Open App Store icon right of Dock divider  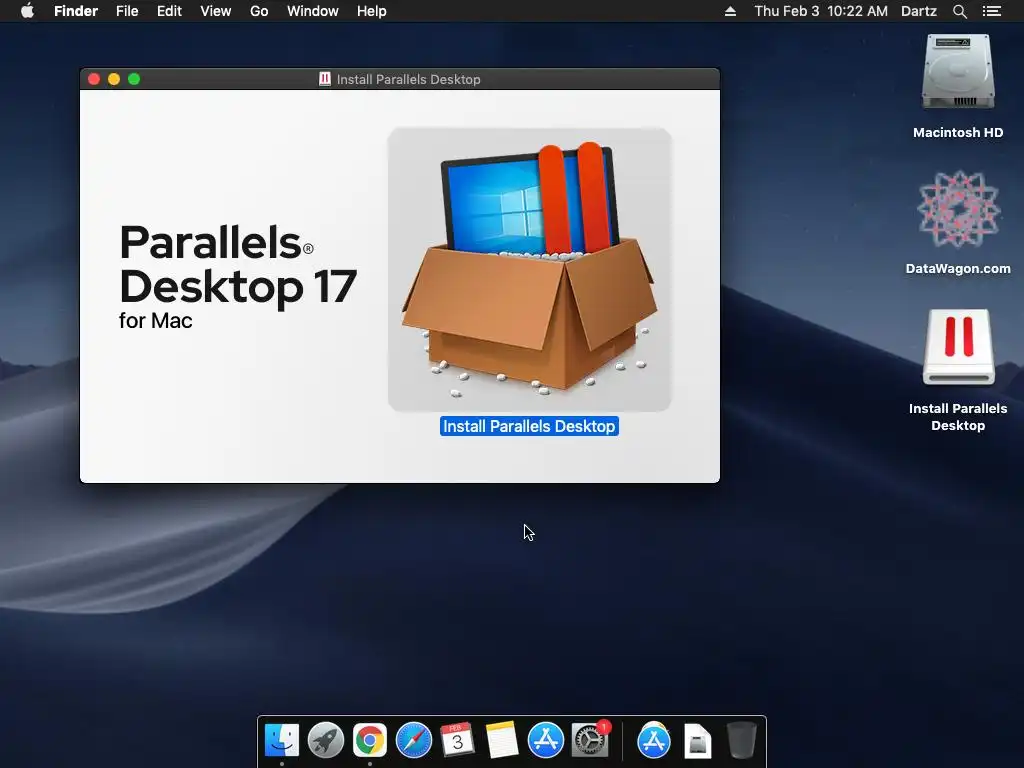[x=654, y=741]
